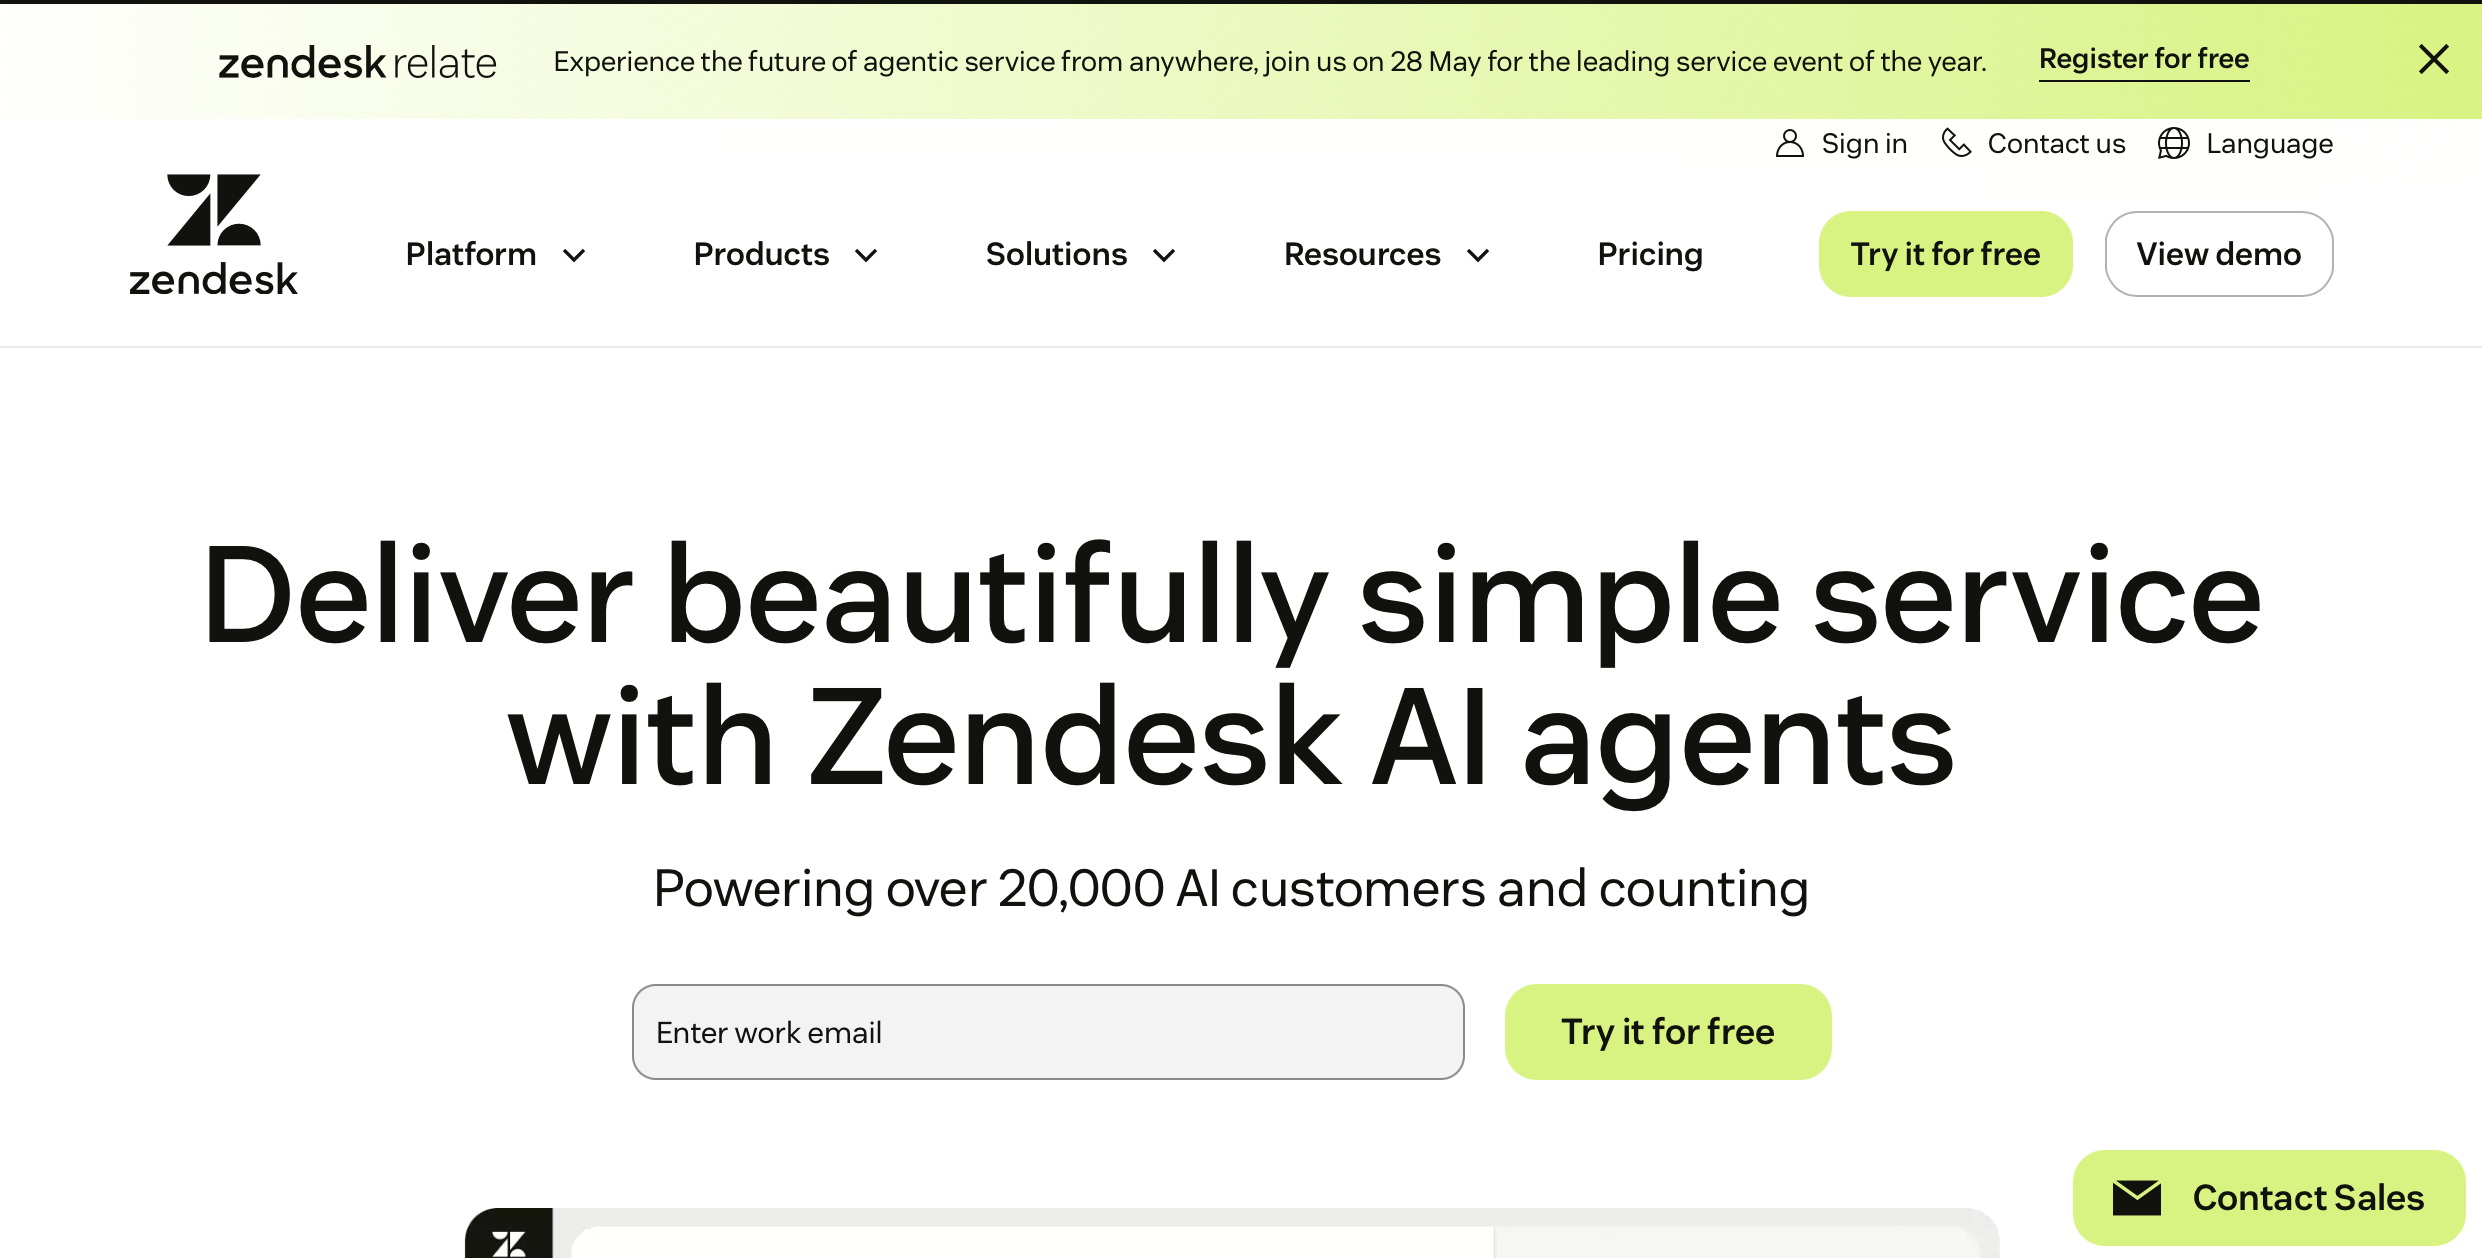
Task: Go to the Pricing page
Action: click(1650, 255)
